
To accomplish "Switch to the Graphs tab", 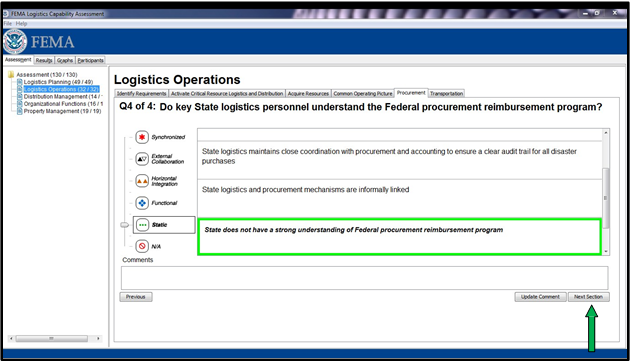I will [x=65, y=60].
